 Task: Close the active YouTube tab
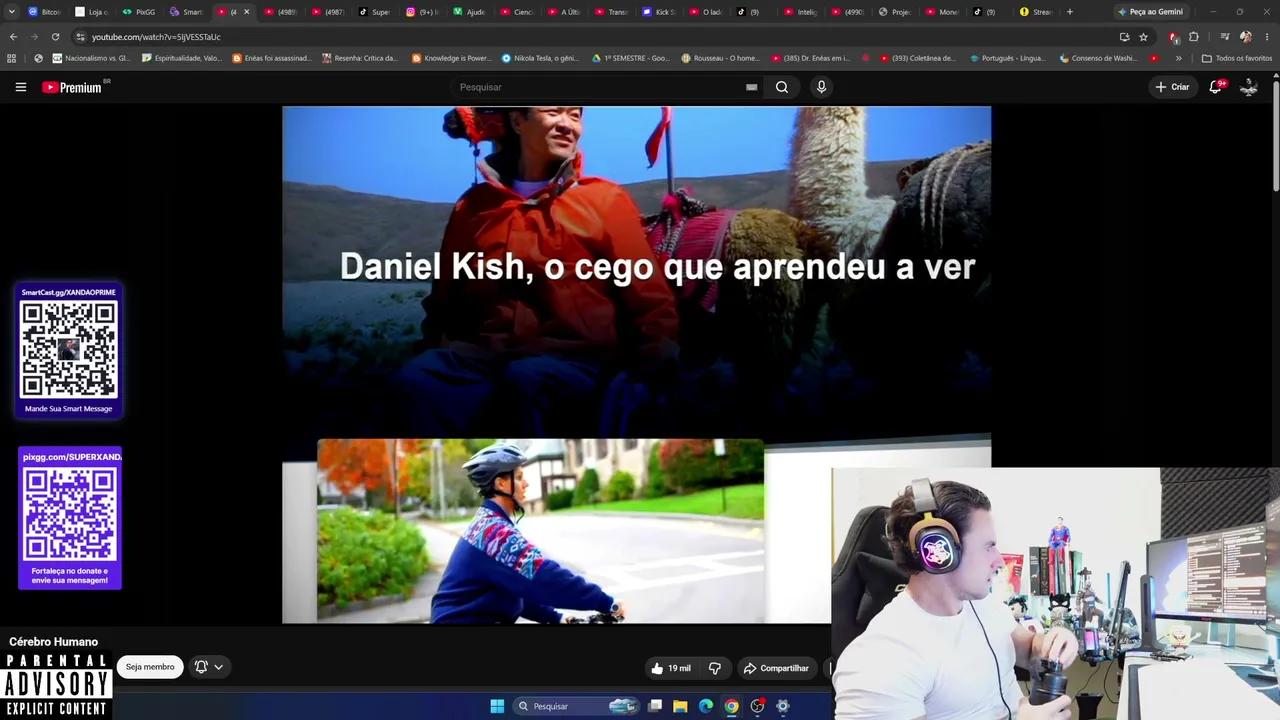click(x=246, y=12)
